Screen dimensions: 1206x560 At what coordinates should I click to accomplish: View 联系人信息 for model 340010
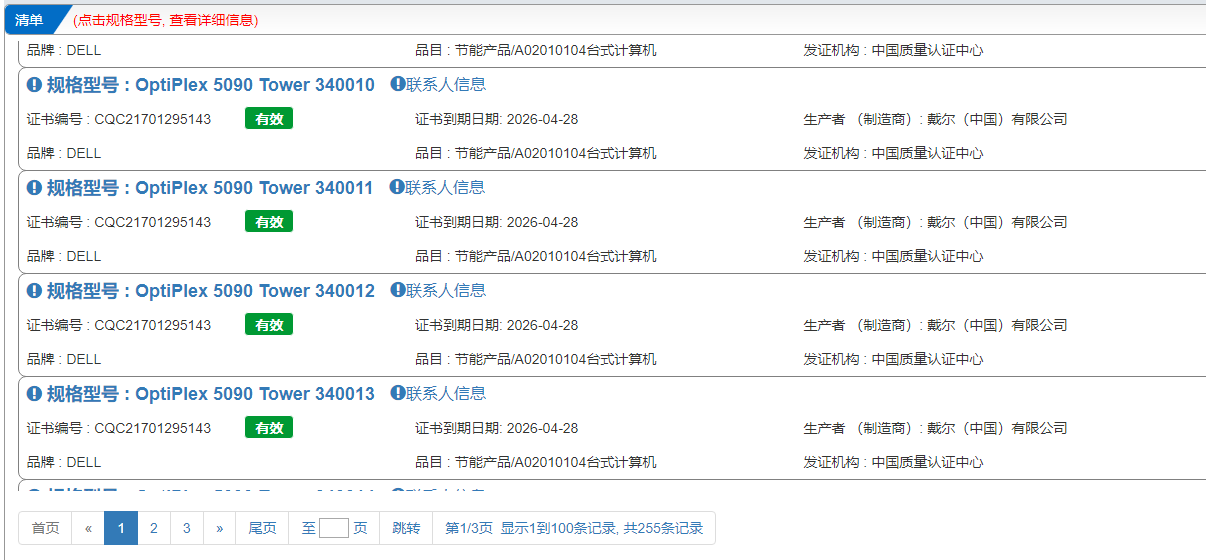point(446,85)
